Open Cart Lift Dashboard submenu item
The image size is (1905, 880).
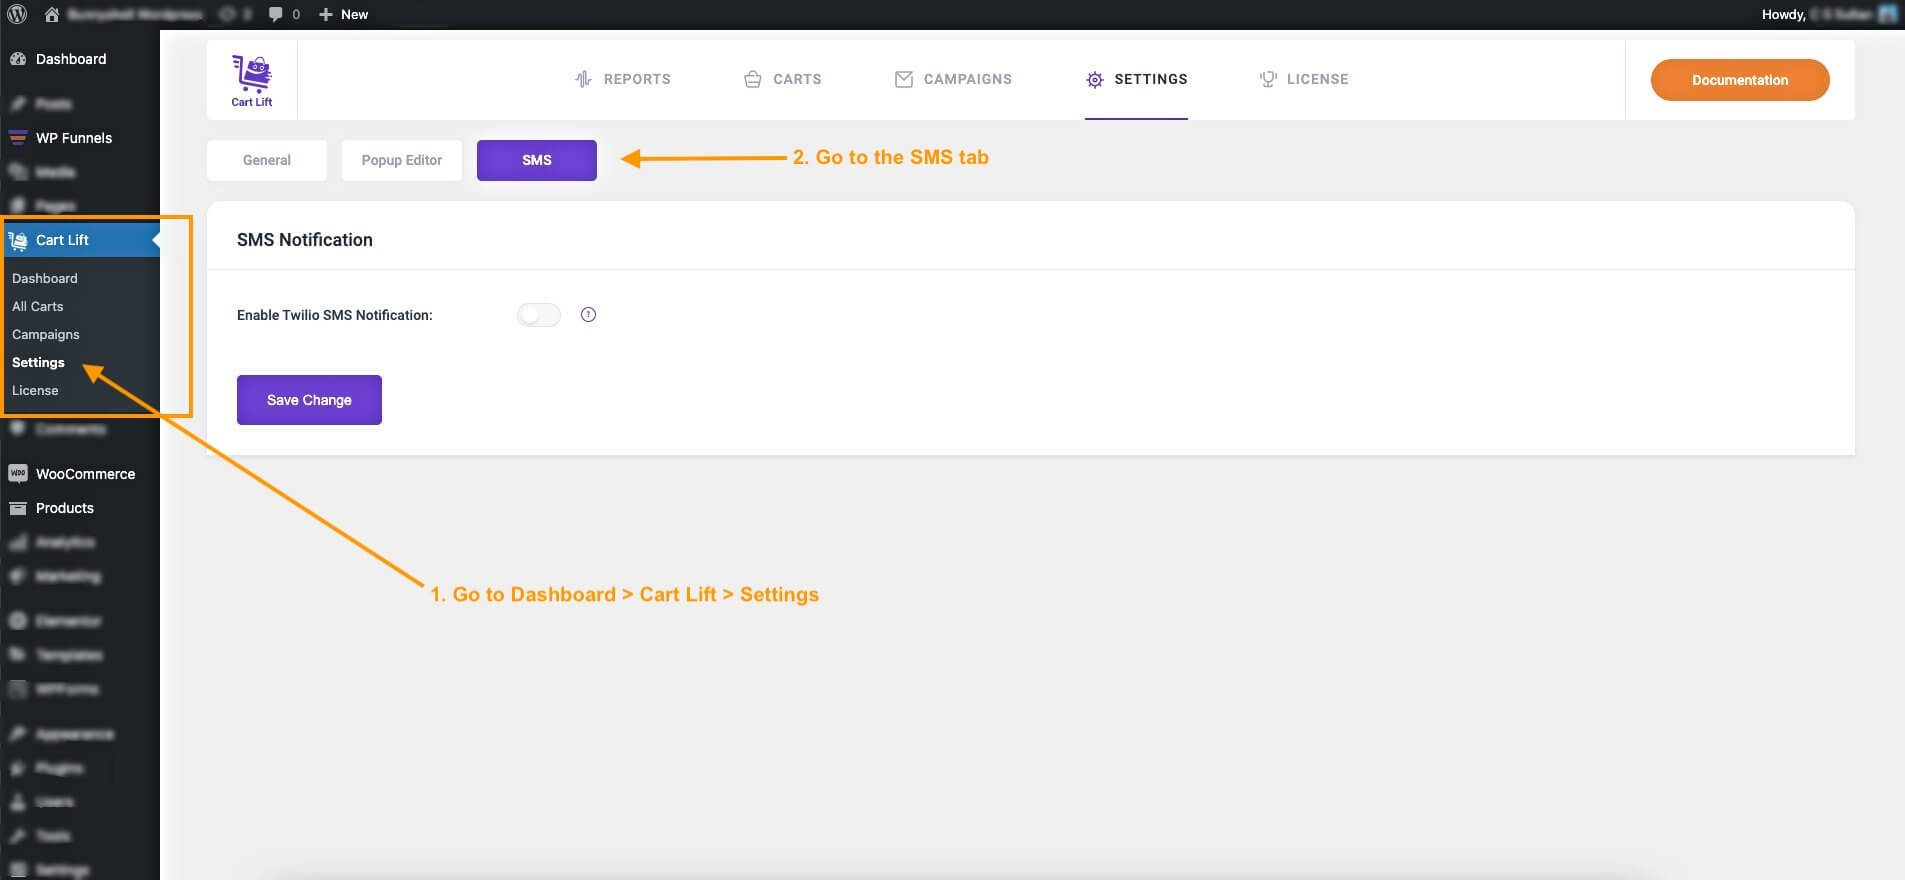(x=45, y=278)
